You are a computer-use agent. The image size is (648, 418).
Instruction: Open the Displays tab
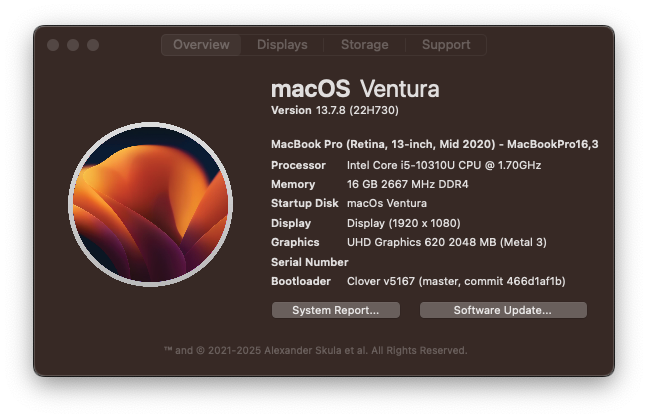pyautogui.click(x=282, y=45)
